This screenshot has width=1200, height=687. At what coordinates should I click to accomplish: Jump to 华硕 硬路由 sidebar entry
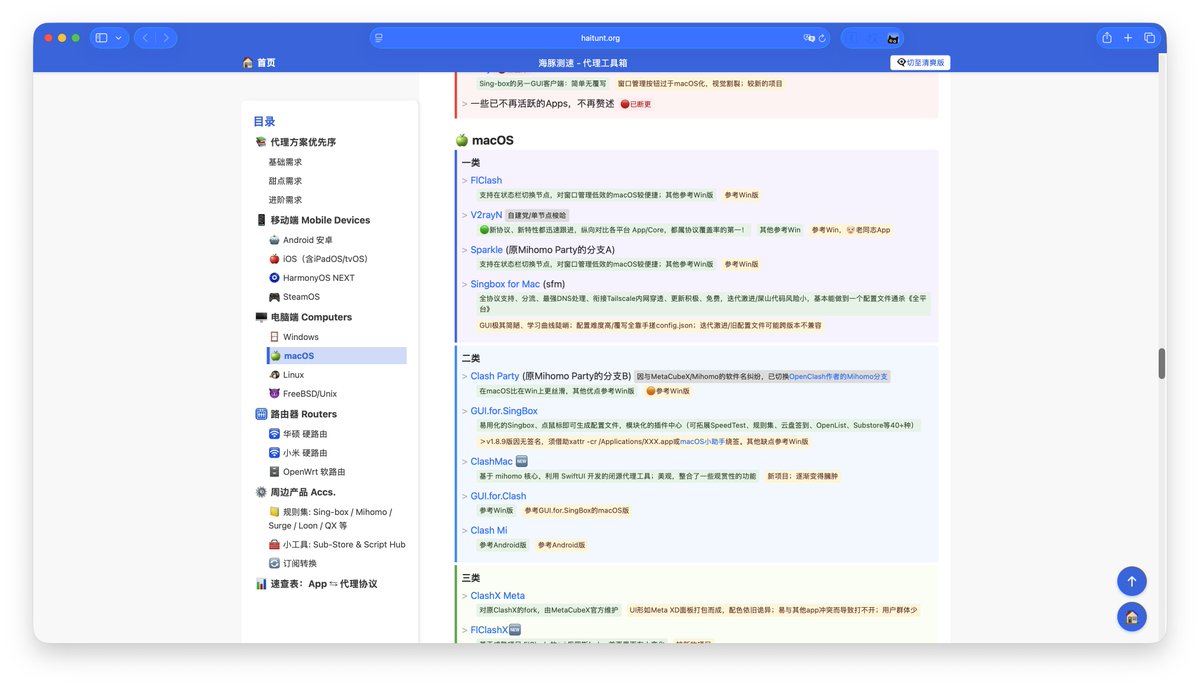[298, 434]
